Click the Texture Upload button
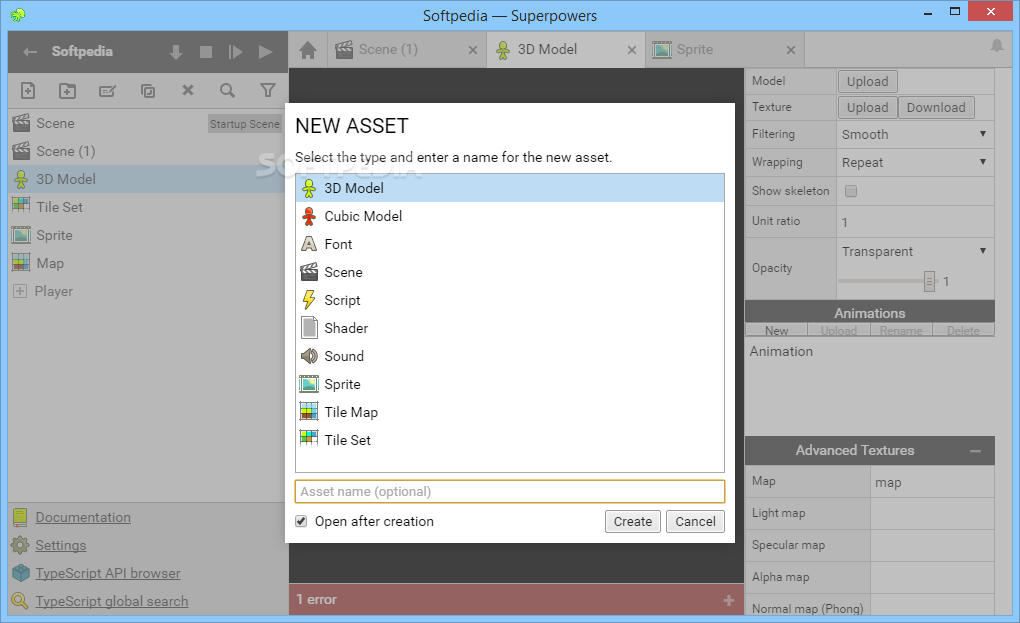Viewport: 1020px width, 623px height. pyautogui.click(x=868, y=107)
